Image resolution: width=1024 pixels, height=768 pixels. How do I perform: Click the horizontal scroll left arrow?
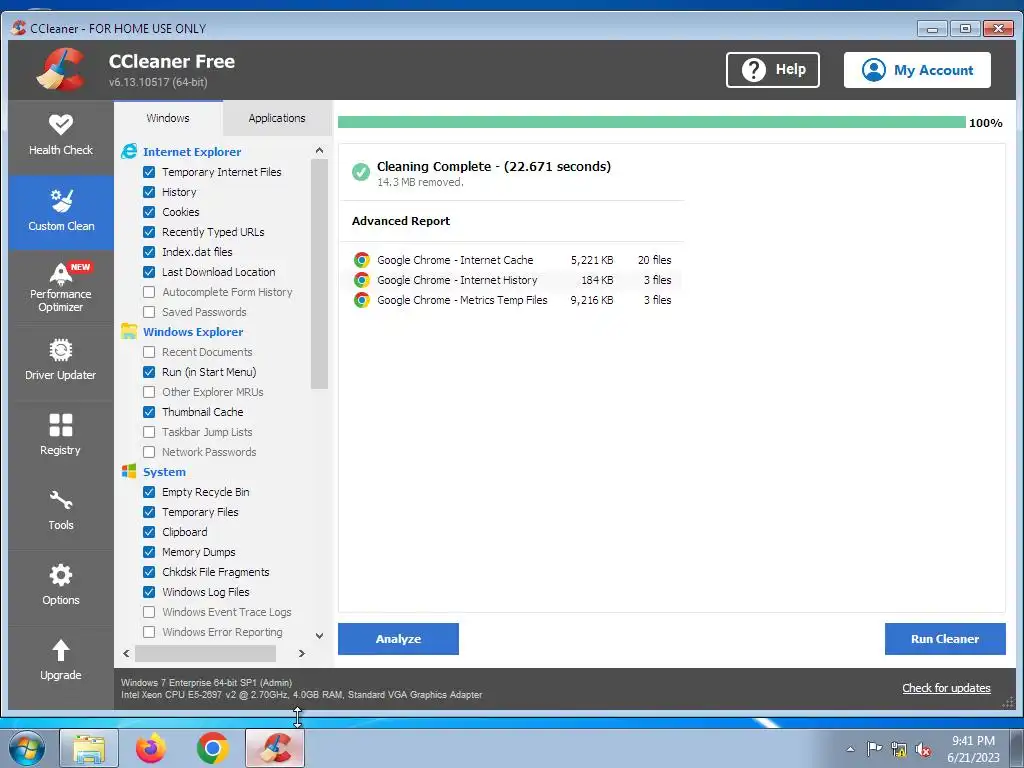click(x=126, y=653)
